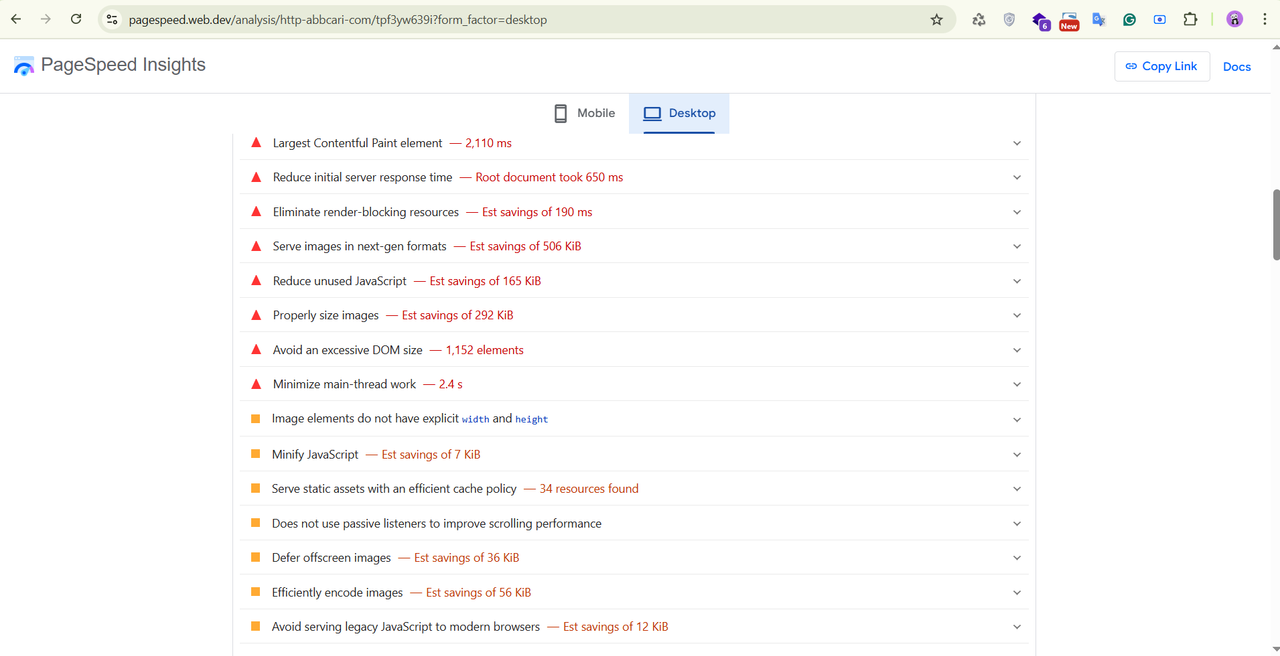Expand Avoid an excessive DOM size chevron

coord(1017,350)
